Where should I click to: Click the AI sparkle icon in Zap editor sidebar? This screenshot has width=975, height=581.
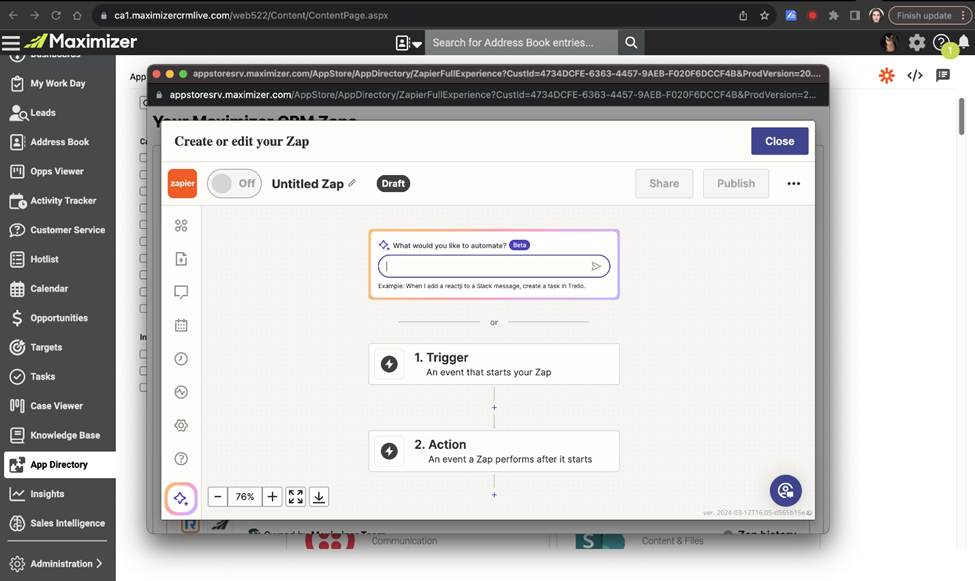181,498
